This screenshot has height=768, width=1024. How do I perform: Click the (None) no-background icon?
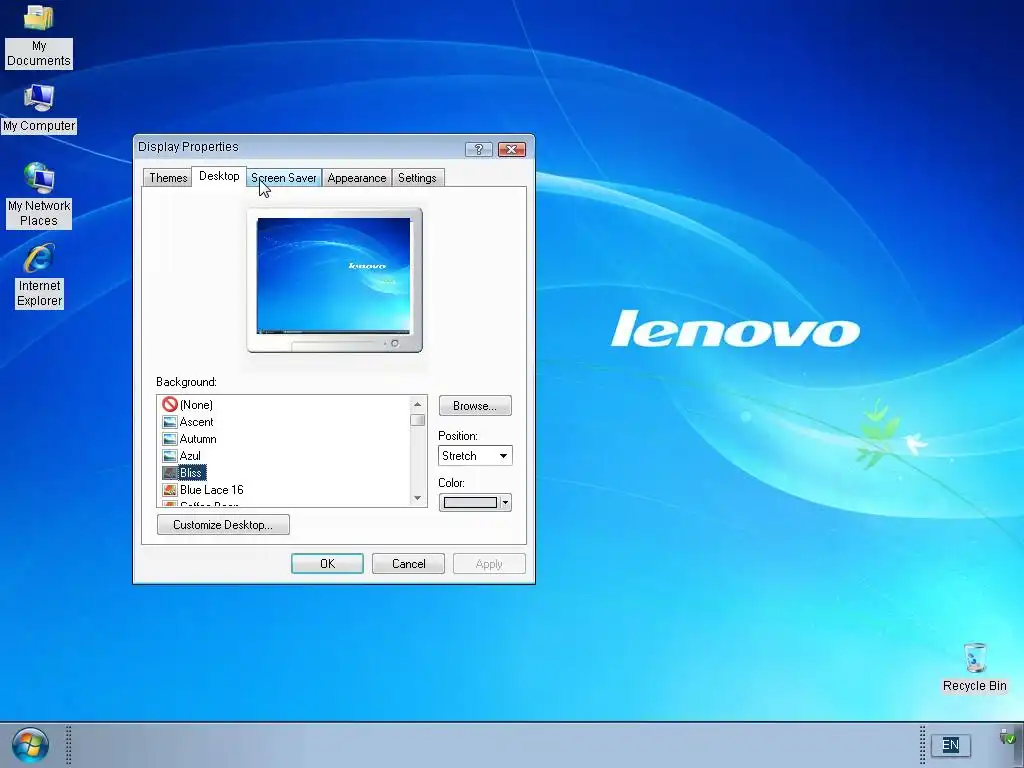coord(170,404)
